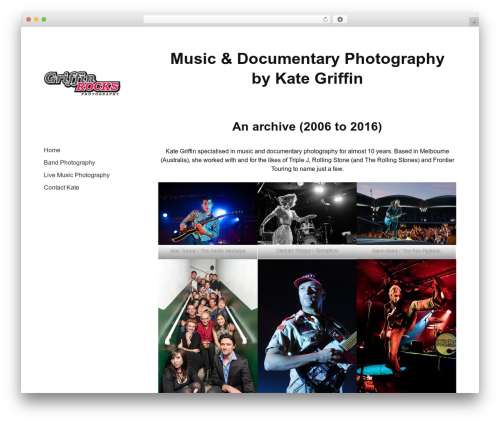Reload the page with the refresh icon
Screen dimensions: 500x423
coord(325,19)
